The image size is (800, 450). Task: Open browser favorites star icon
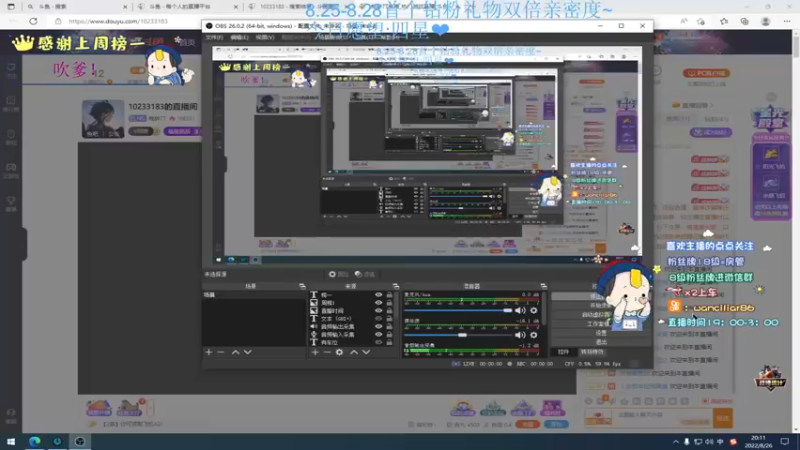[724, 21]
